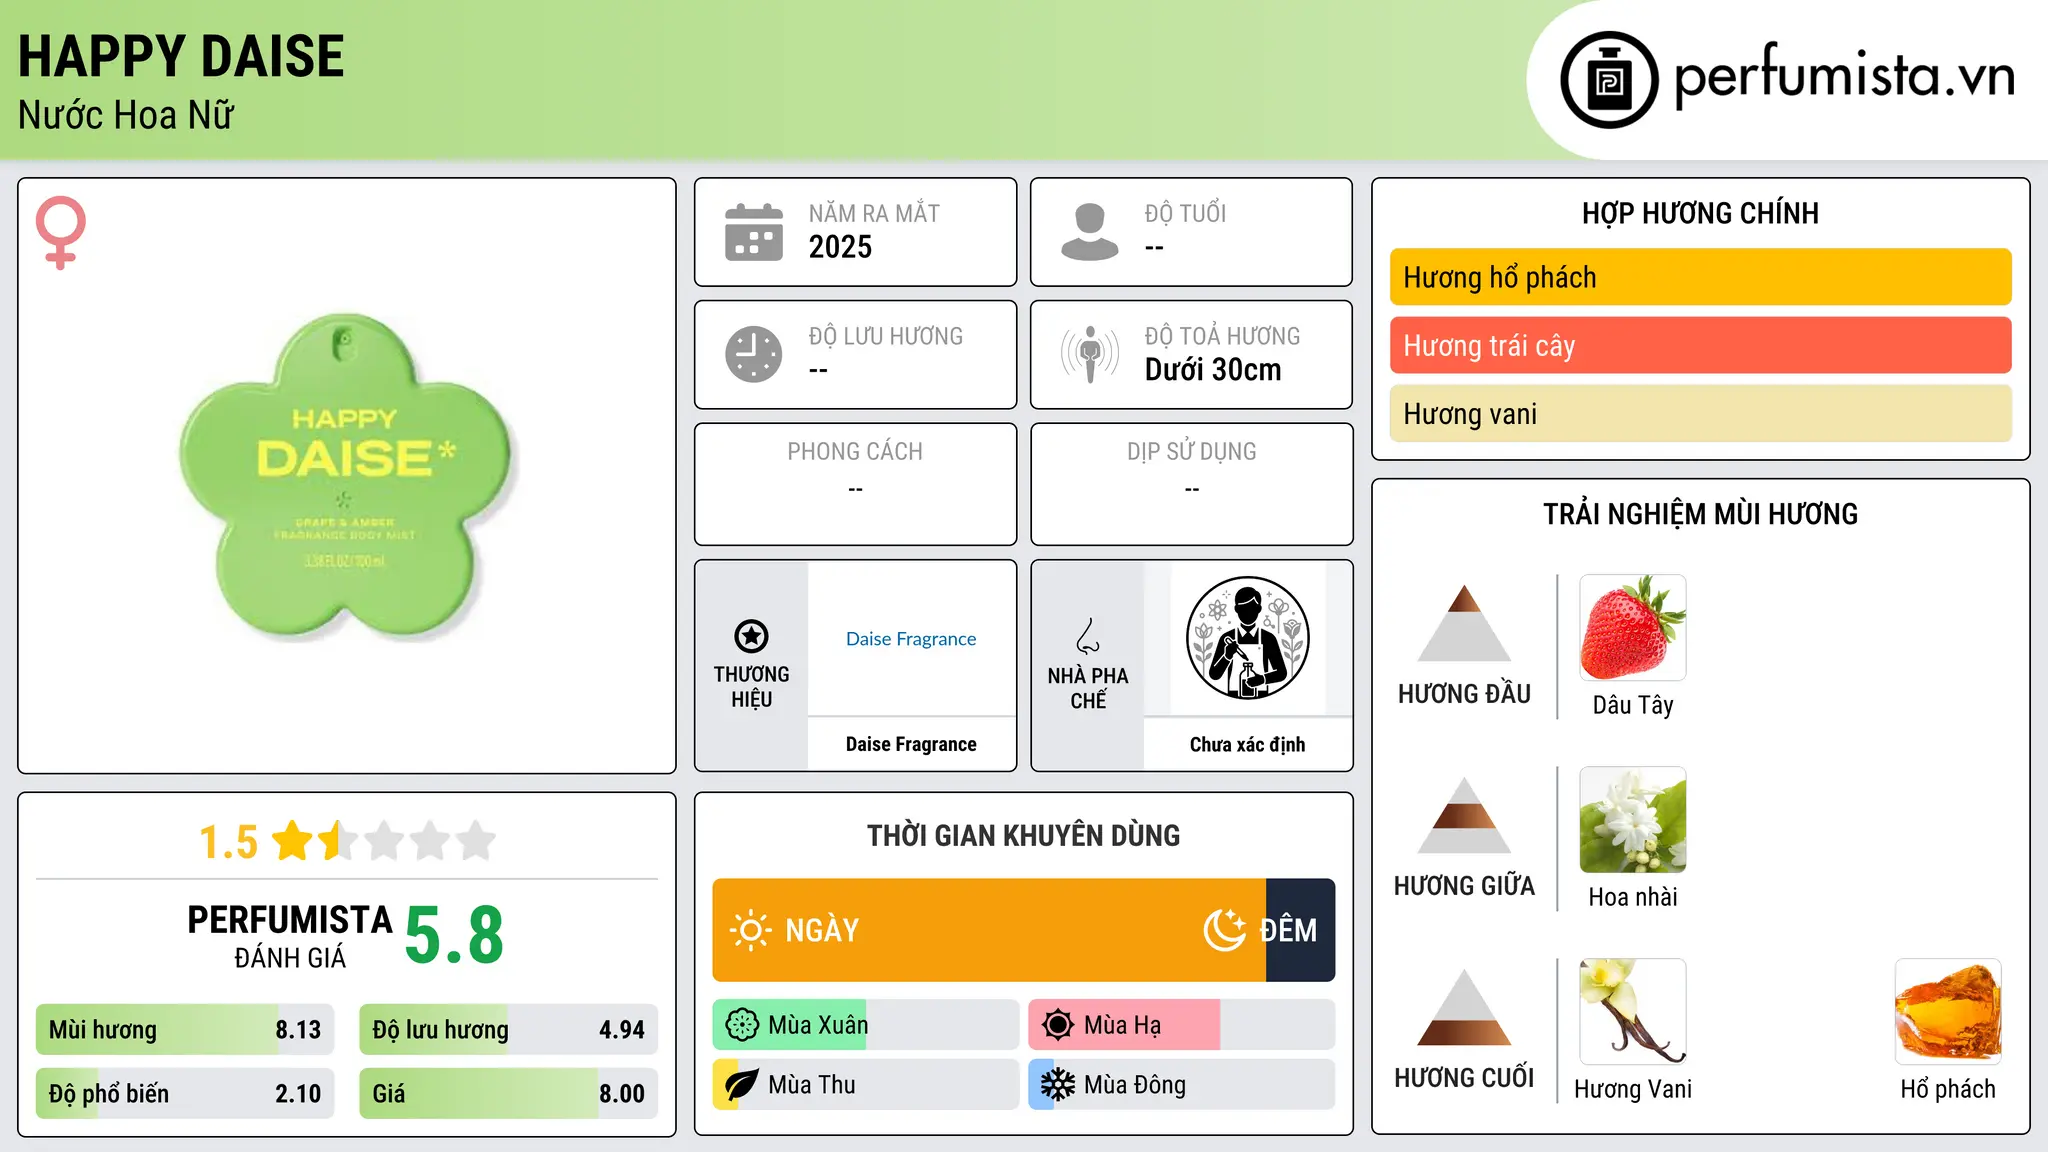Click the star badge icon above Thương hiệu

[752, 636]
